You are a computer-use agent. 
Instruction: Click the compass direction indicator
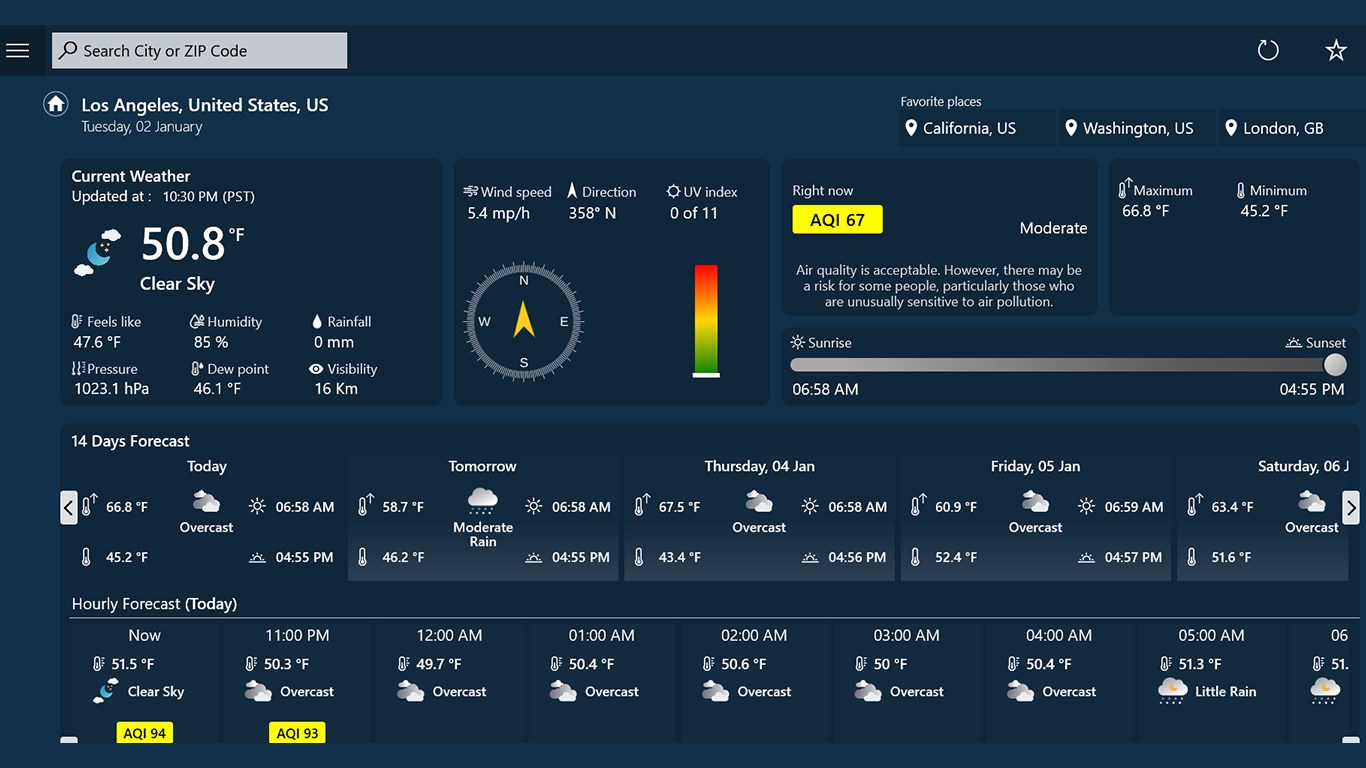[x=522, y=323]
